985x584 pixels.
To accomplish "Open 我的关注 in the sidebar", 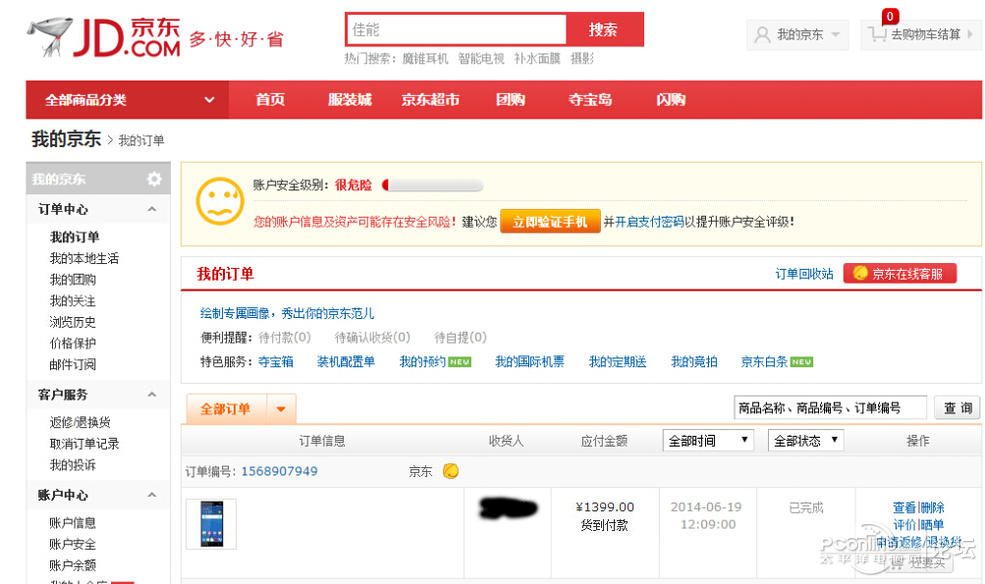I will click(x=73, y=301).
